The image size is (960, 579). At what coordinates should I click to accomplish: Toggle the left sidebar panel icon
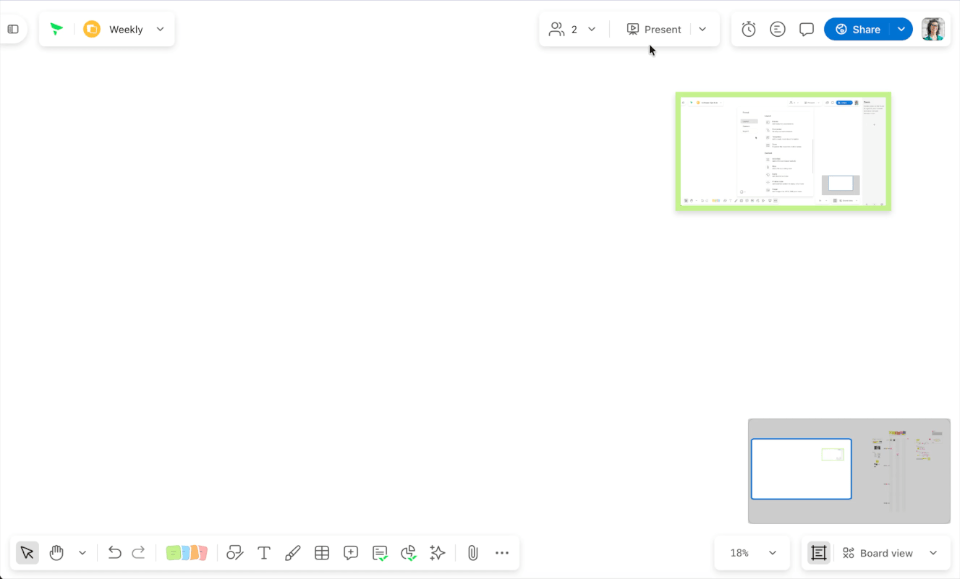(x=13, y=29)
